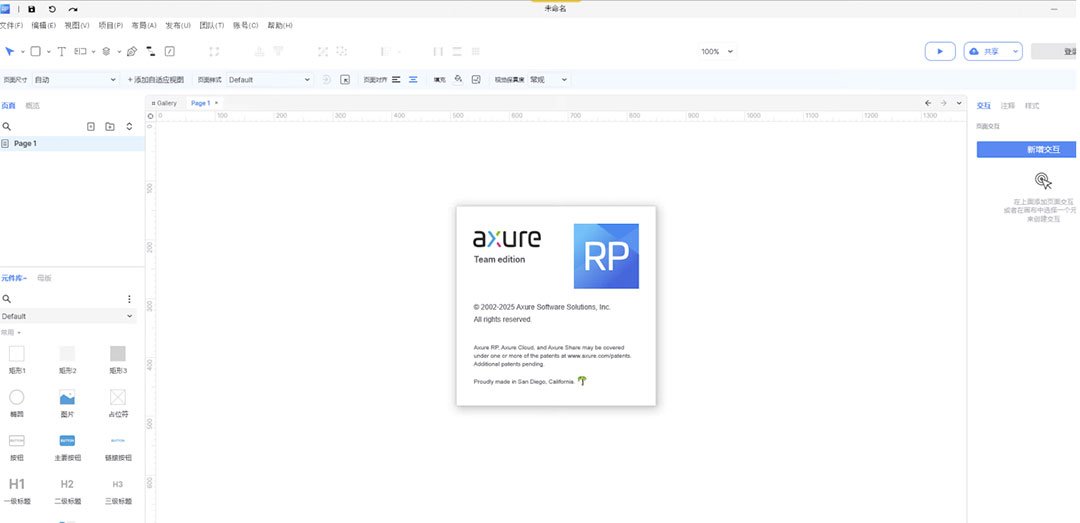Click the Save icon in title bar
The image size is (1080, 523).
(x=32, y=9)
